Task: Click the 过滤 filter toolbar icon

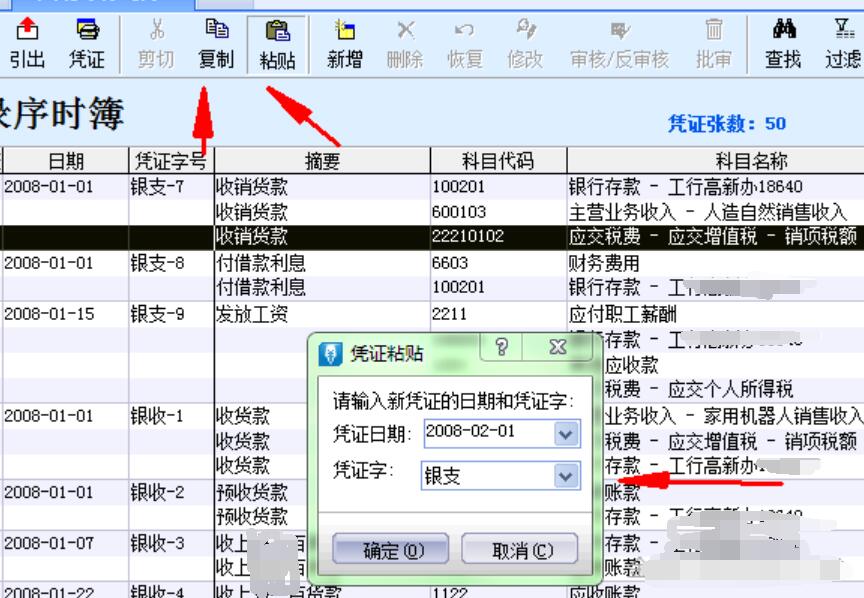Action: click(842, 44)
